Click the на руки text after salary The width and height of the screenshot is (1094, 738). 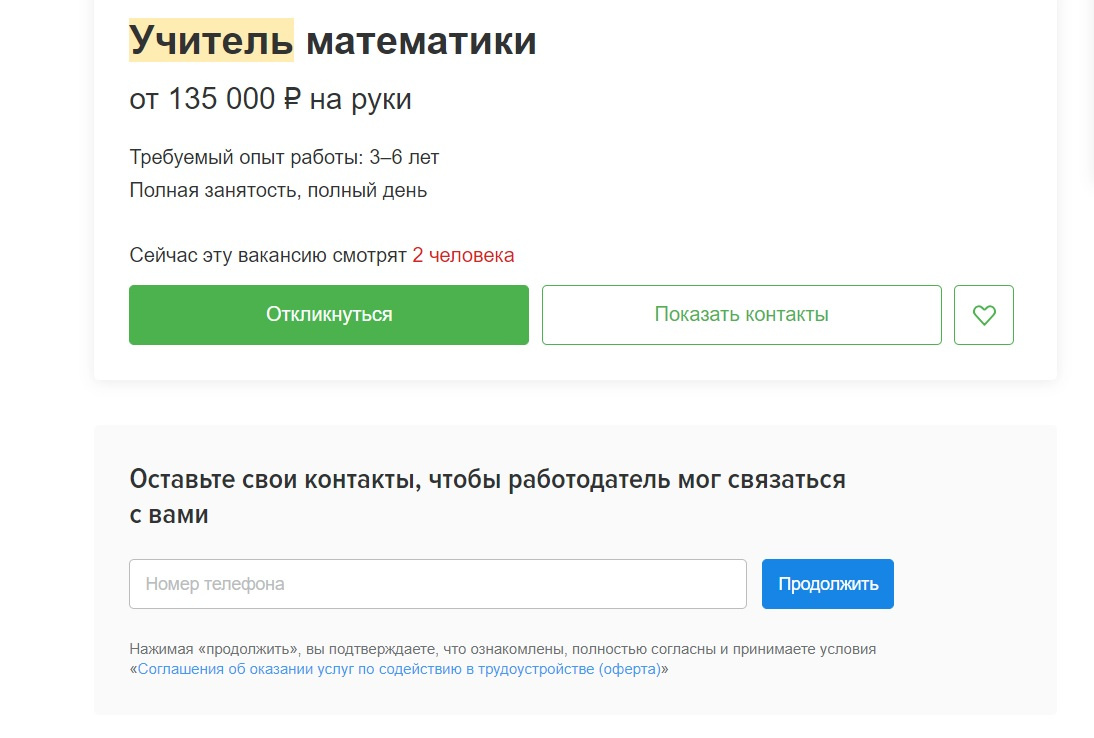point(360,99)
